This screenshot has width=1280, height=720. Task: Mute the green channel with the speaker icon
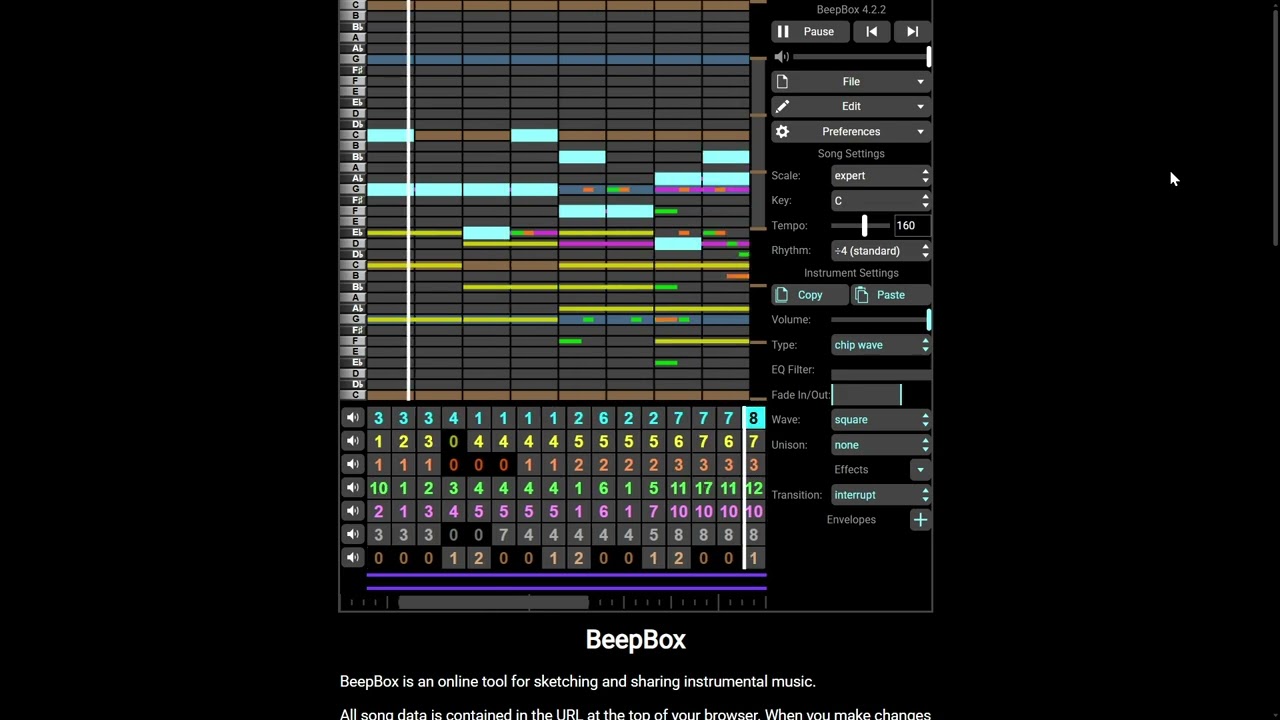pyautogui.click(x=352, y=488)
